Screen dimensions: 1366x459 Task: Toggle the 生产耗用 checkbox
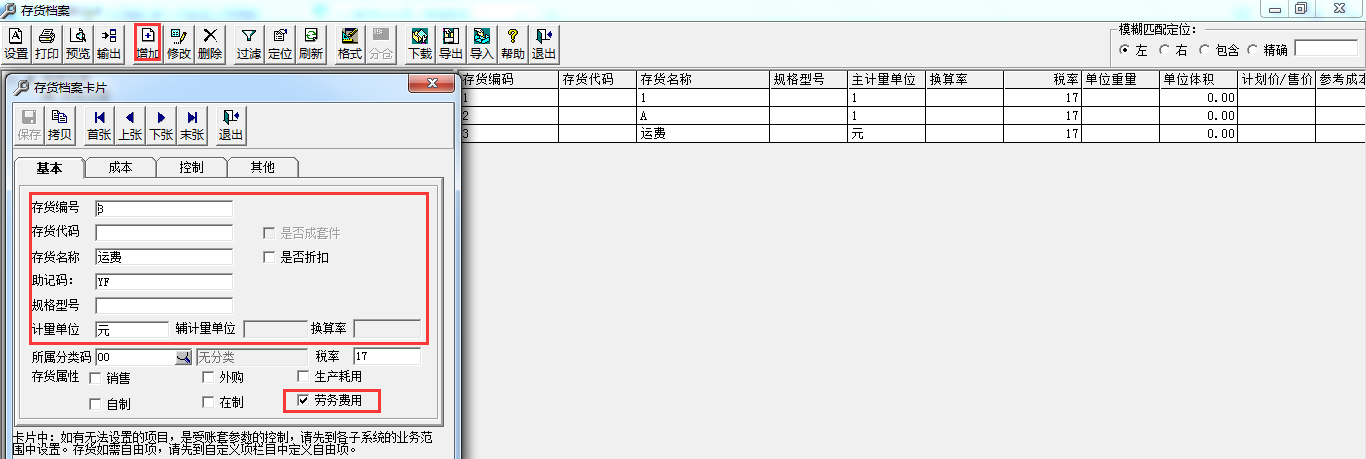coord(303,376)
